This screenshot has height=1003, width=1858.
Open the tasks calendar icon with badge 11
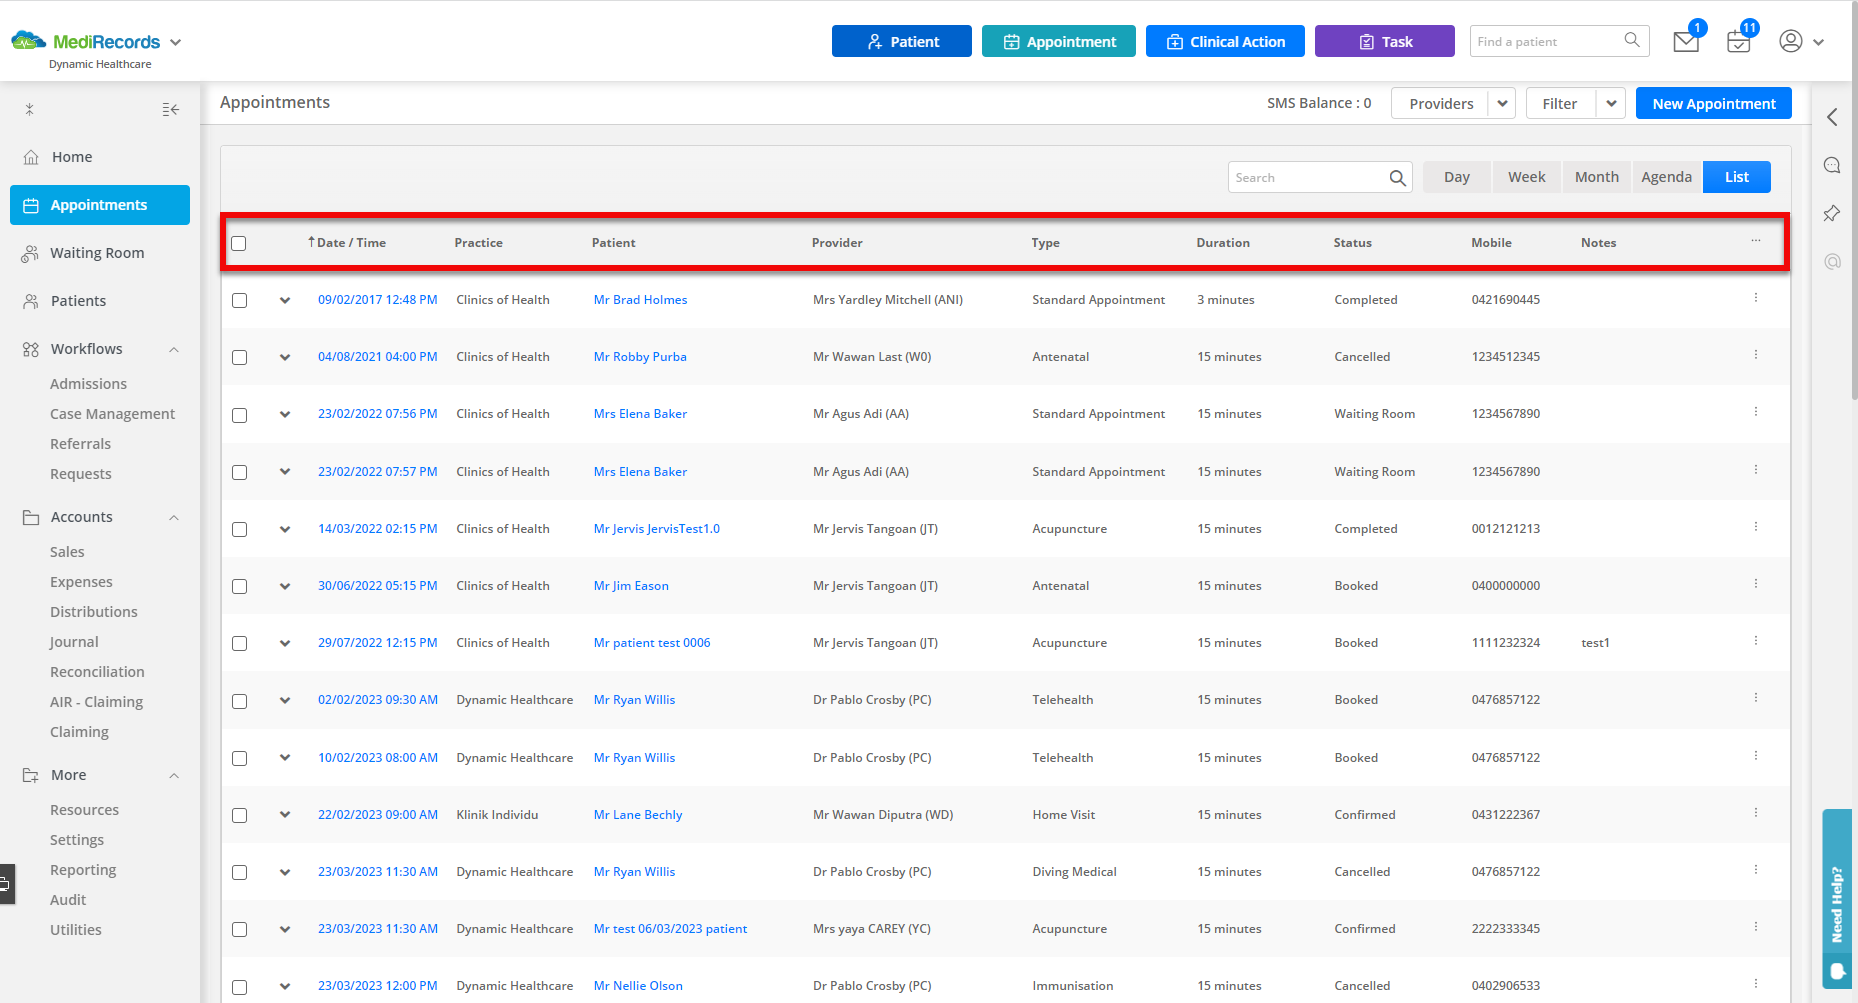[1739, 42]
